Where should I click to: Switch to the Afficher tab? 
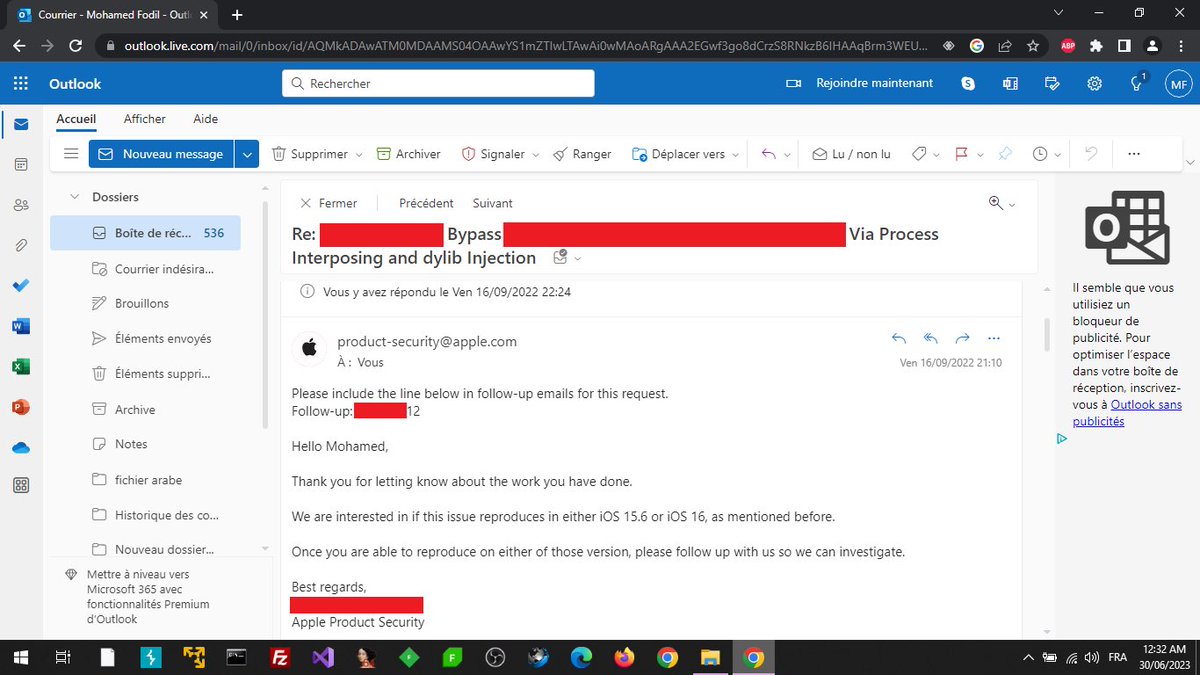[x=144, y=119]
